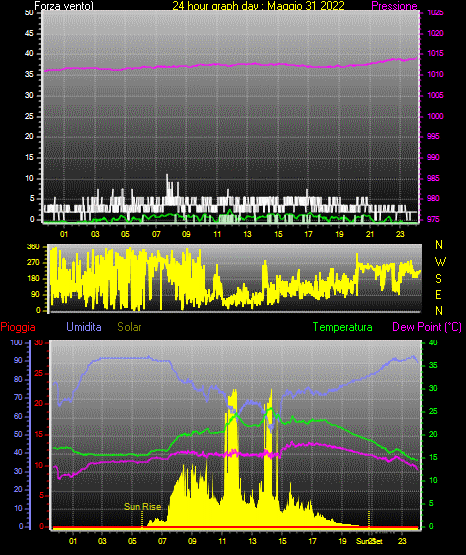Click the '24 hour graph day : Maggio 31 2022' title
The height and width of the screenshot is (555, 466).
pos(258,6)
